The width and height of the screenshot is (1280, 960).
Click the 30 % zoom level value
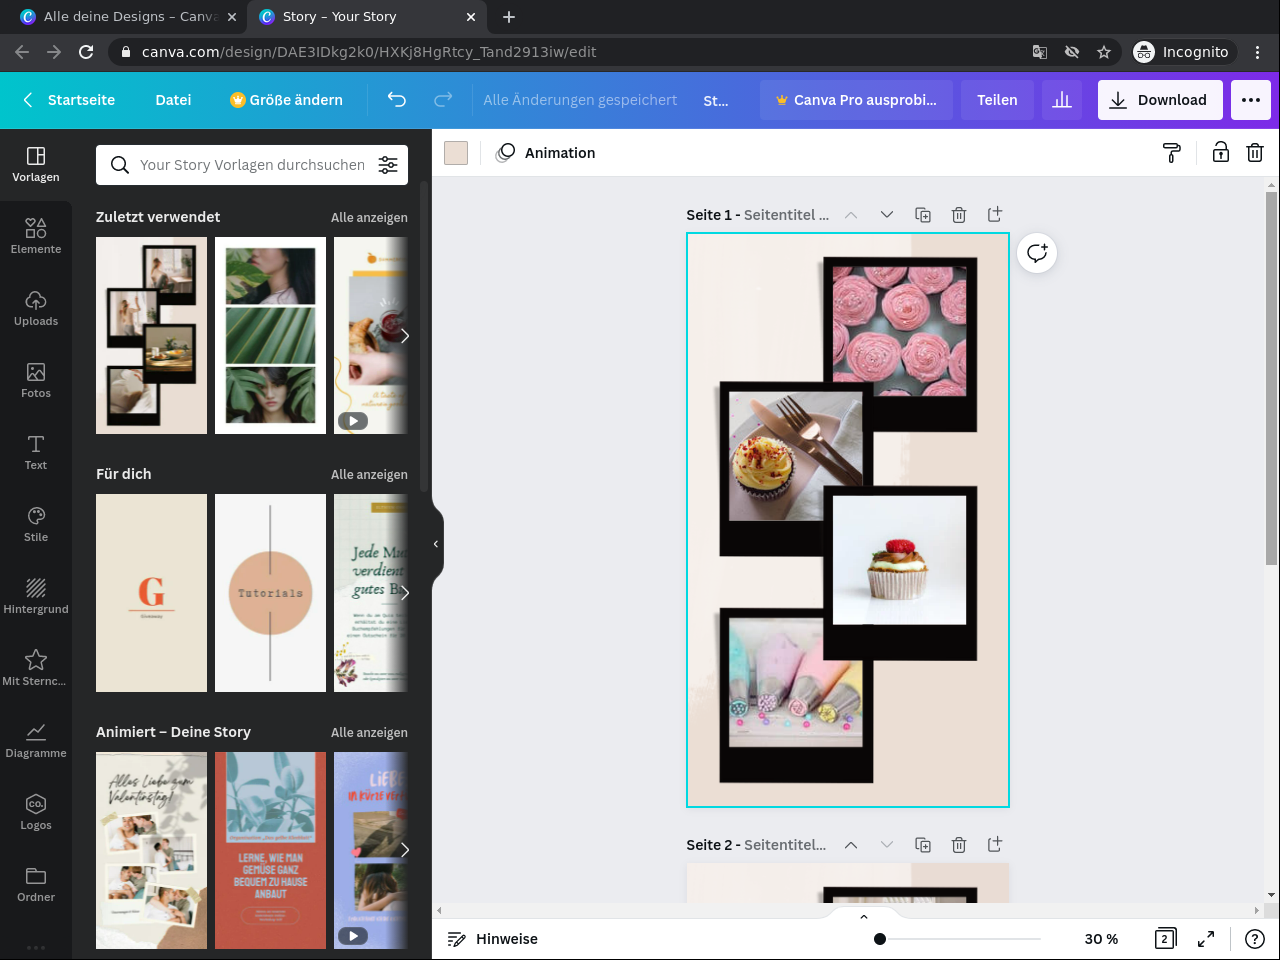(1101, 939)
